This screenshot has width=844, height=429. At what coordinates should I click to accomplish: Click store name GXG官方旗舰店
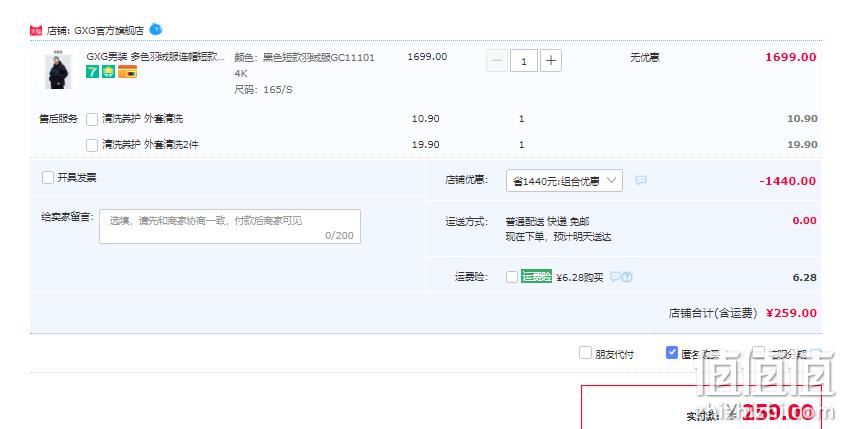pos(109,31)
